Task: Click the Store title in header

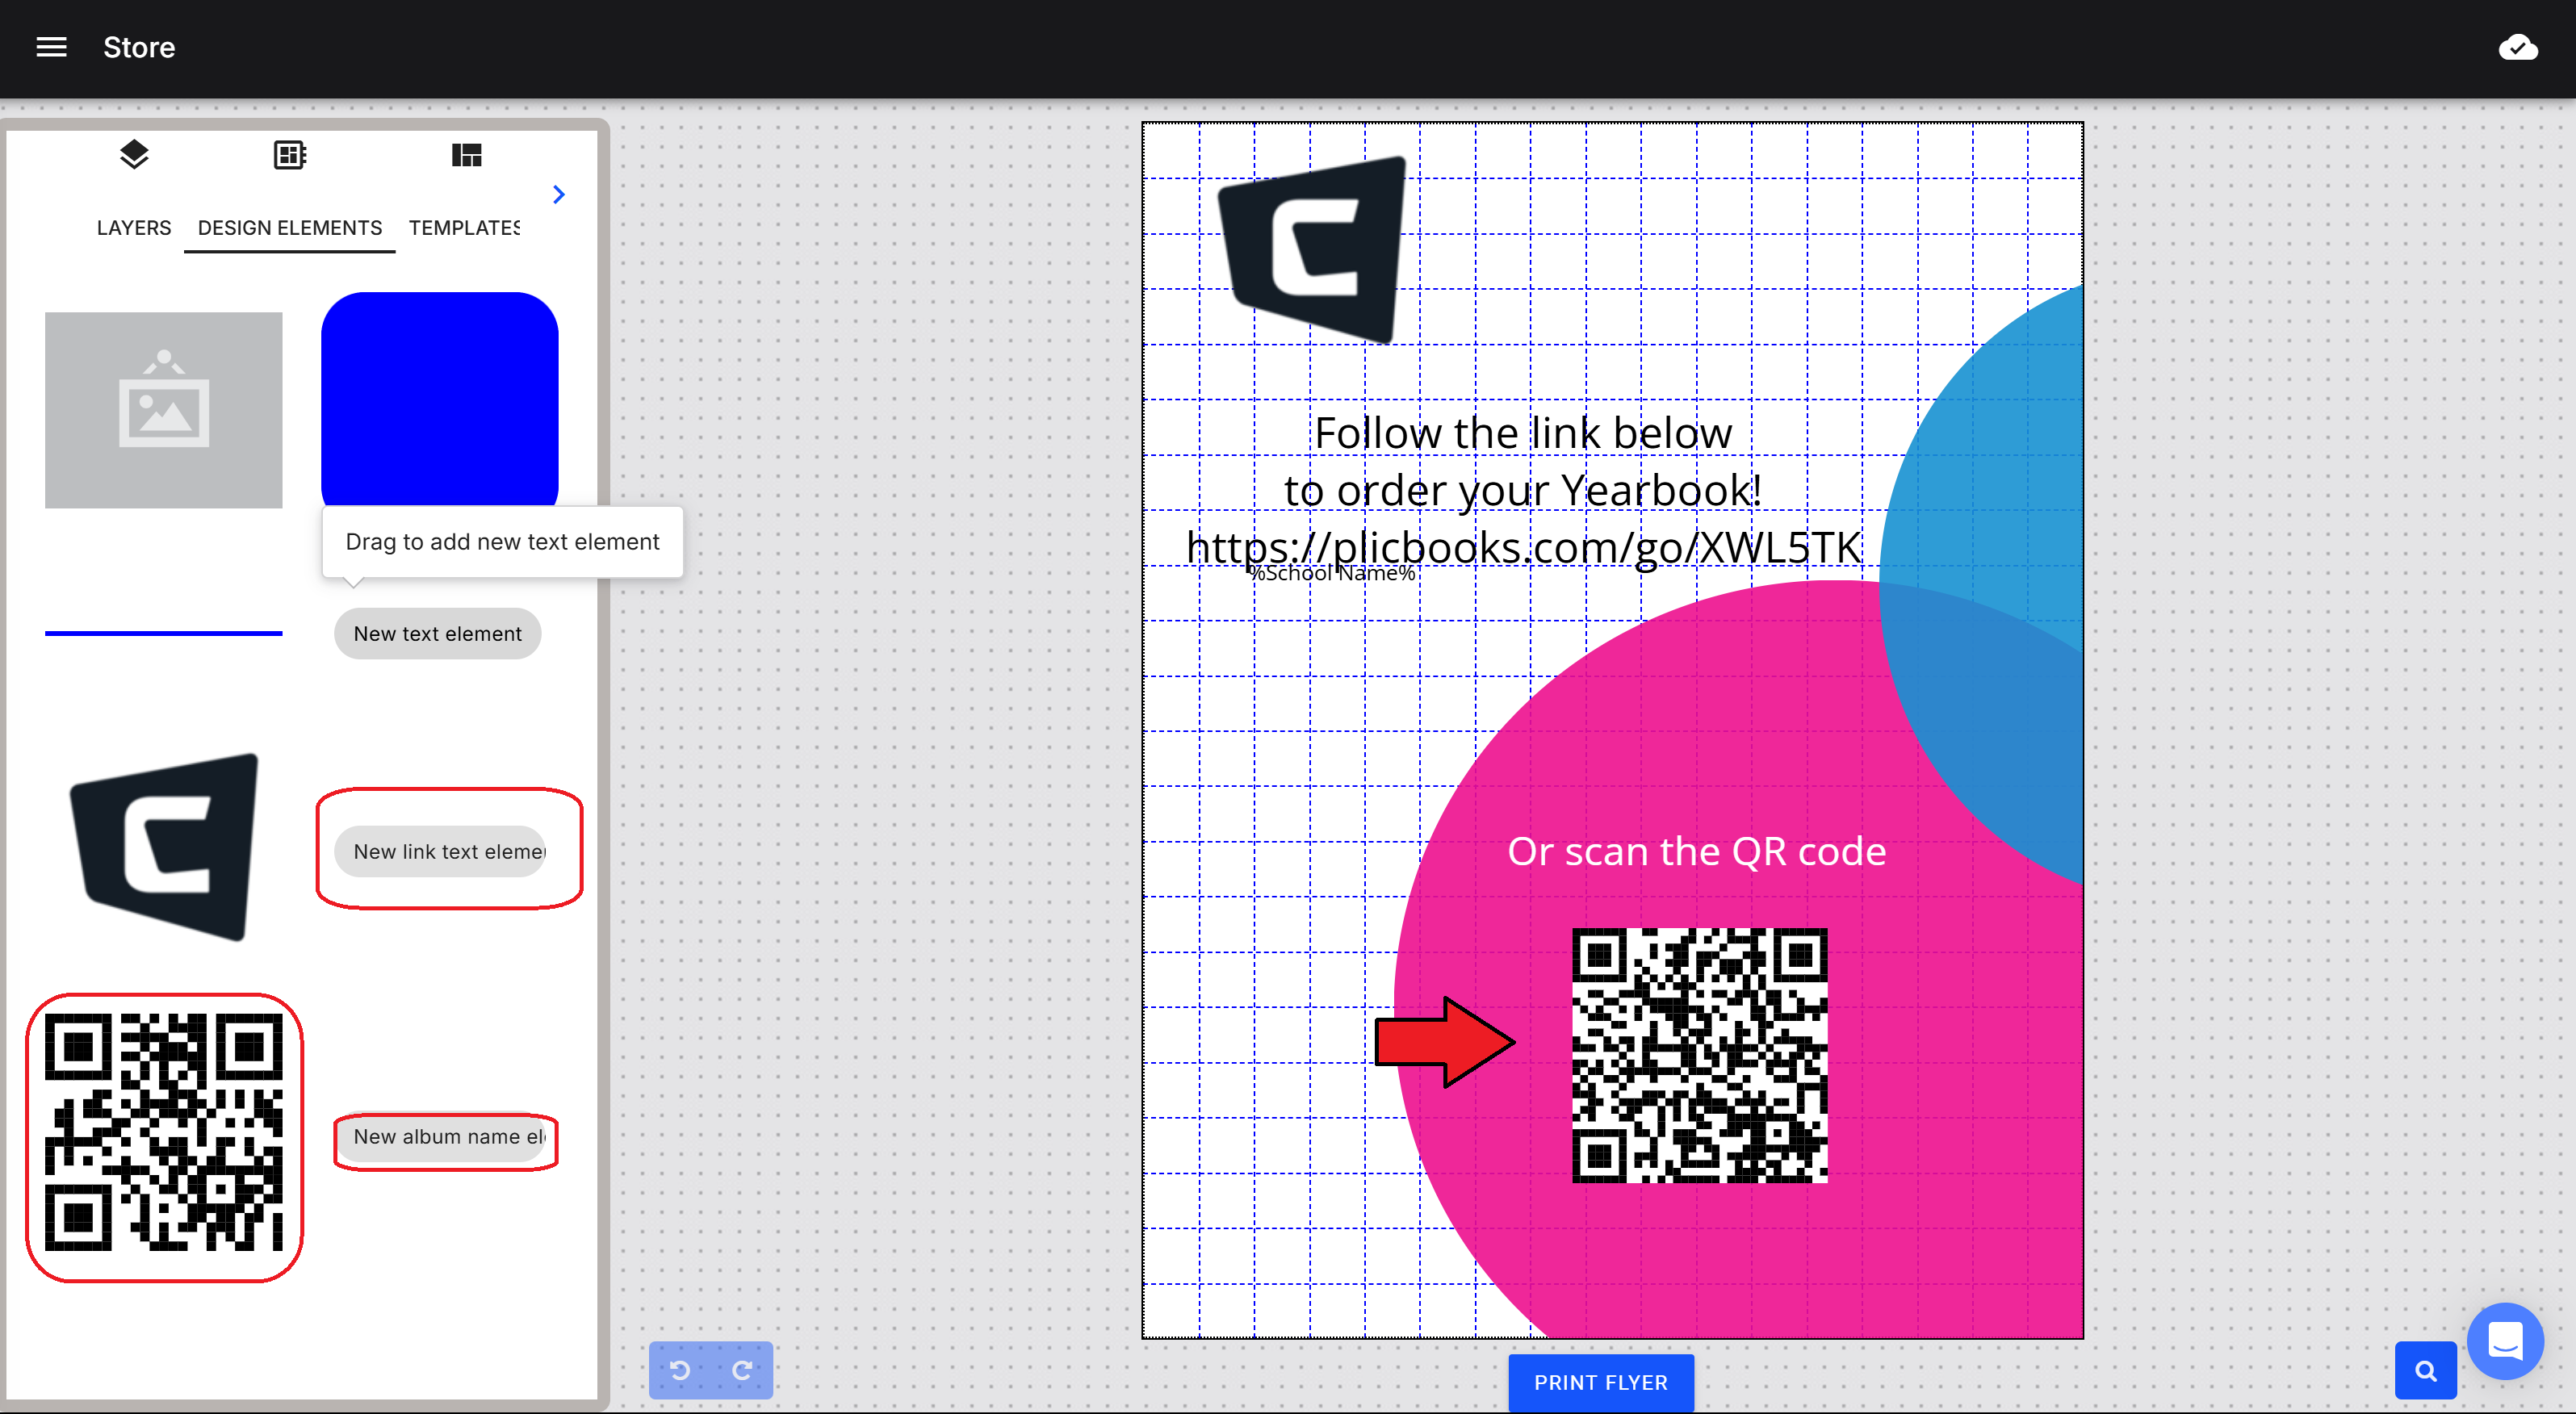Action: point(139,47)
